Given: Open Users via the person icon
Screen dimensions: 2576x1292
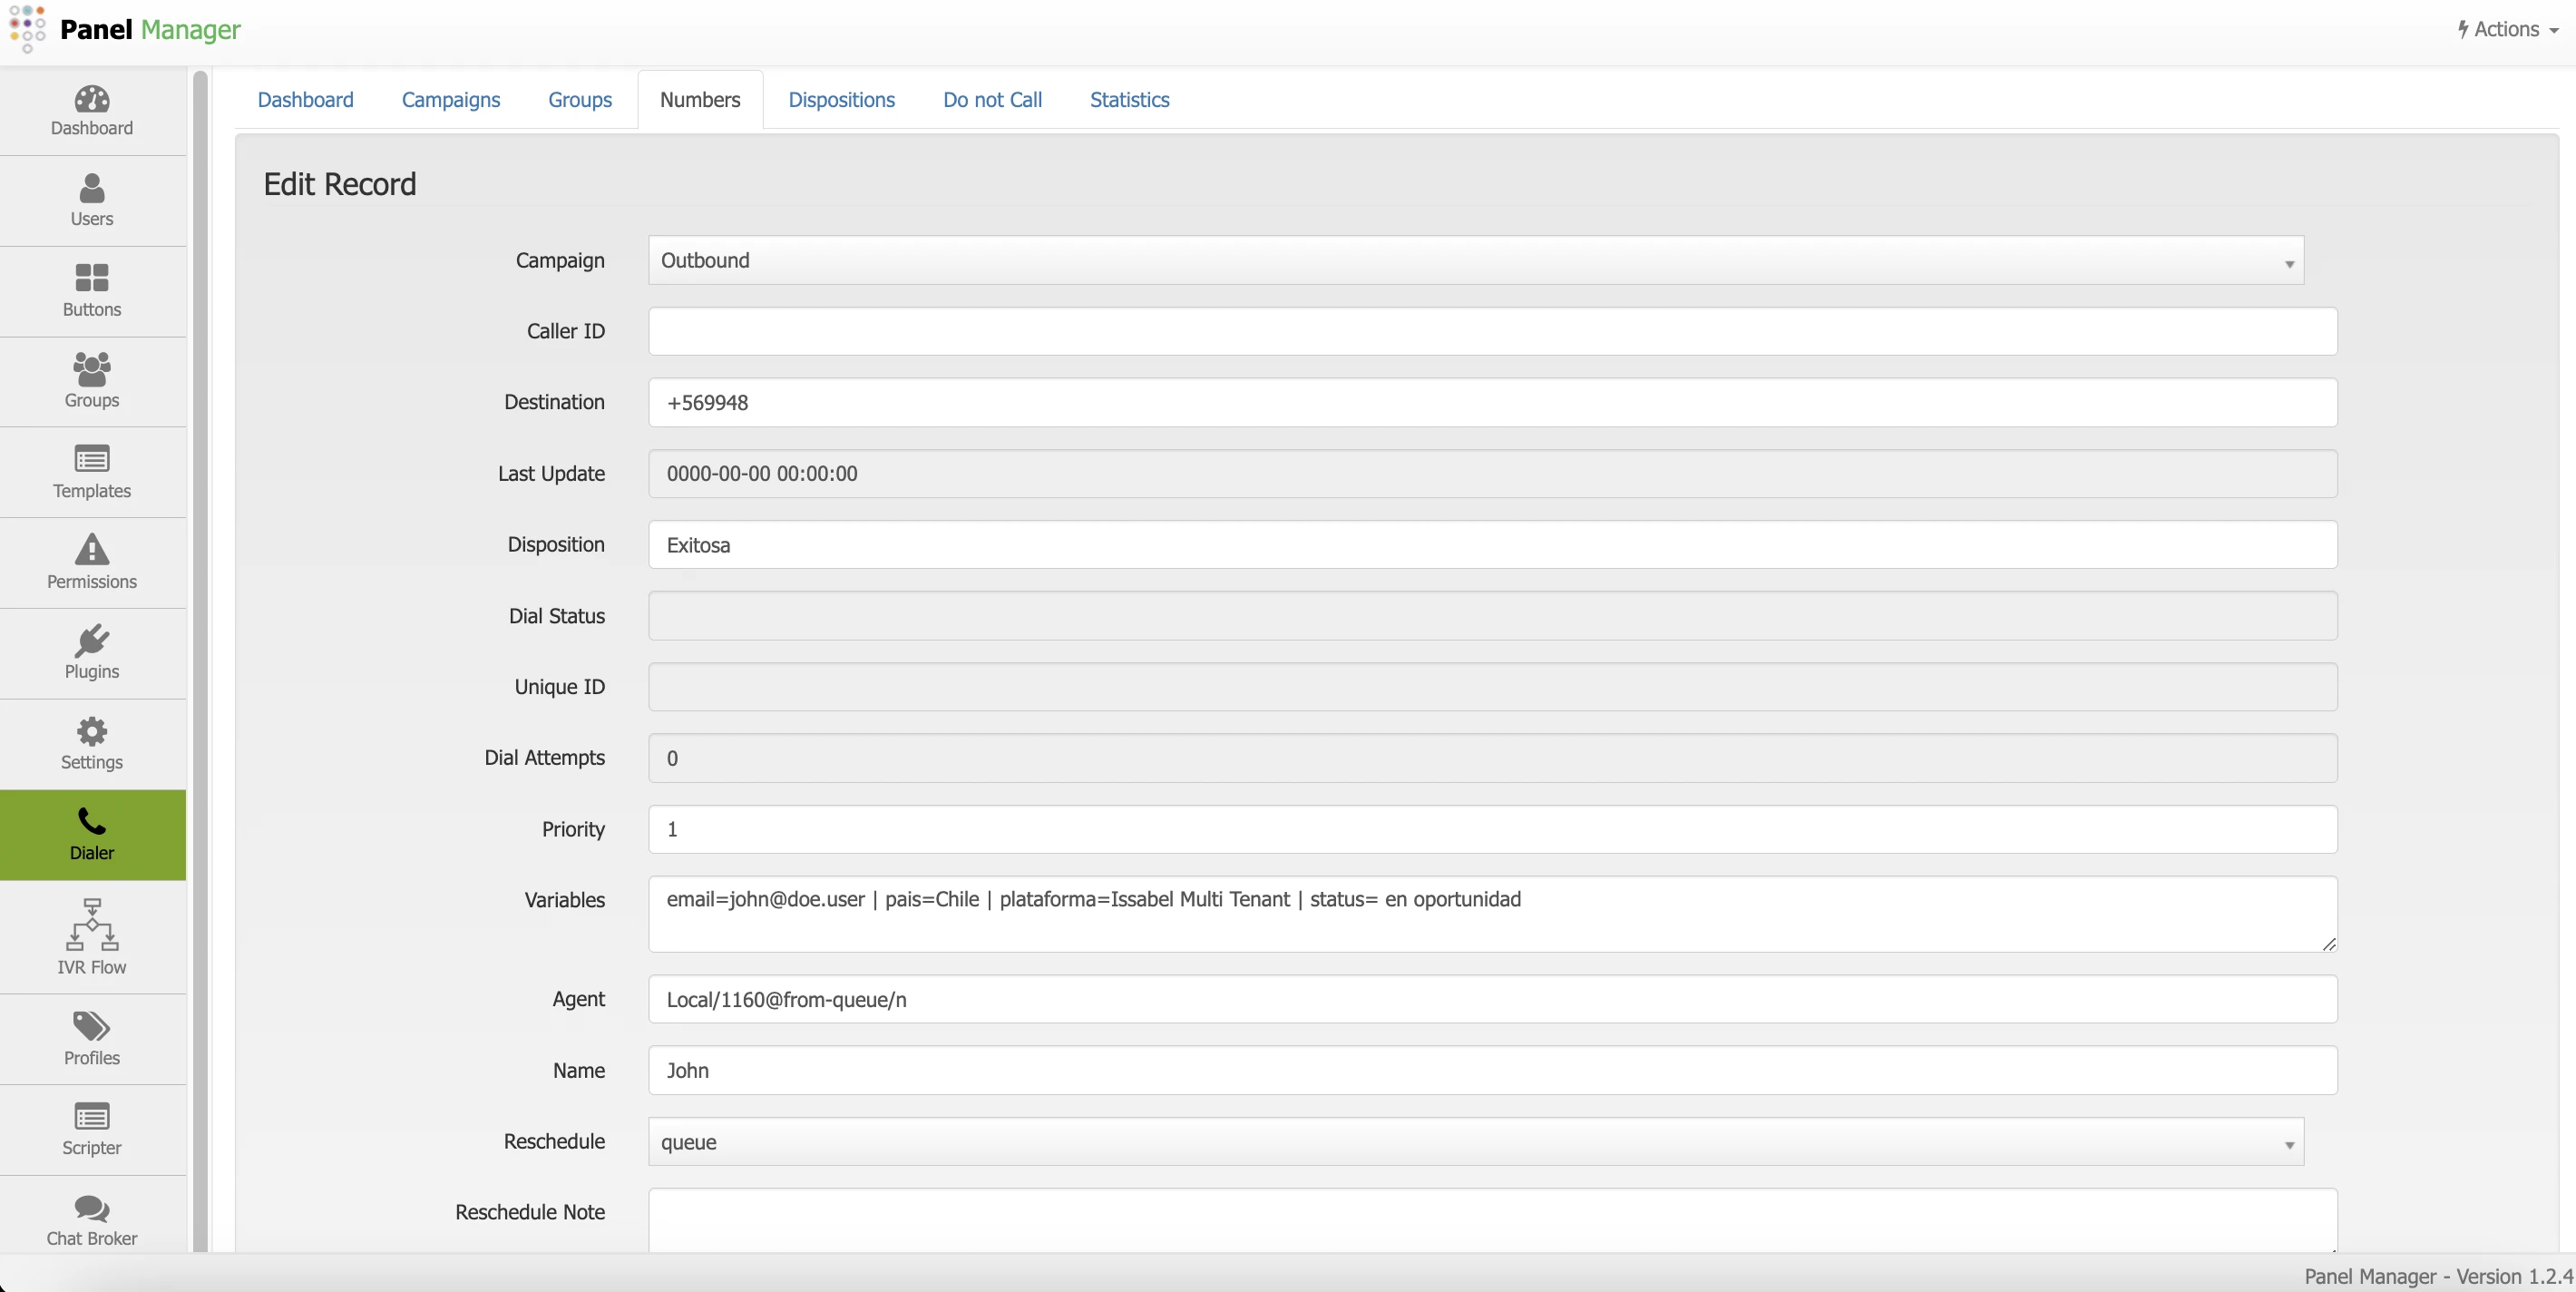Looking at the screenshot, I should point(92,188).
